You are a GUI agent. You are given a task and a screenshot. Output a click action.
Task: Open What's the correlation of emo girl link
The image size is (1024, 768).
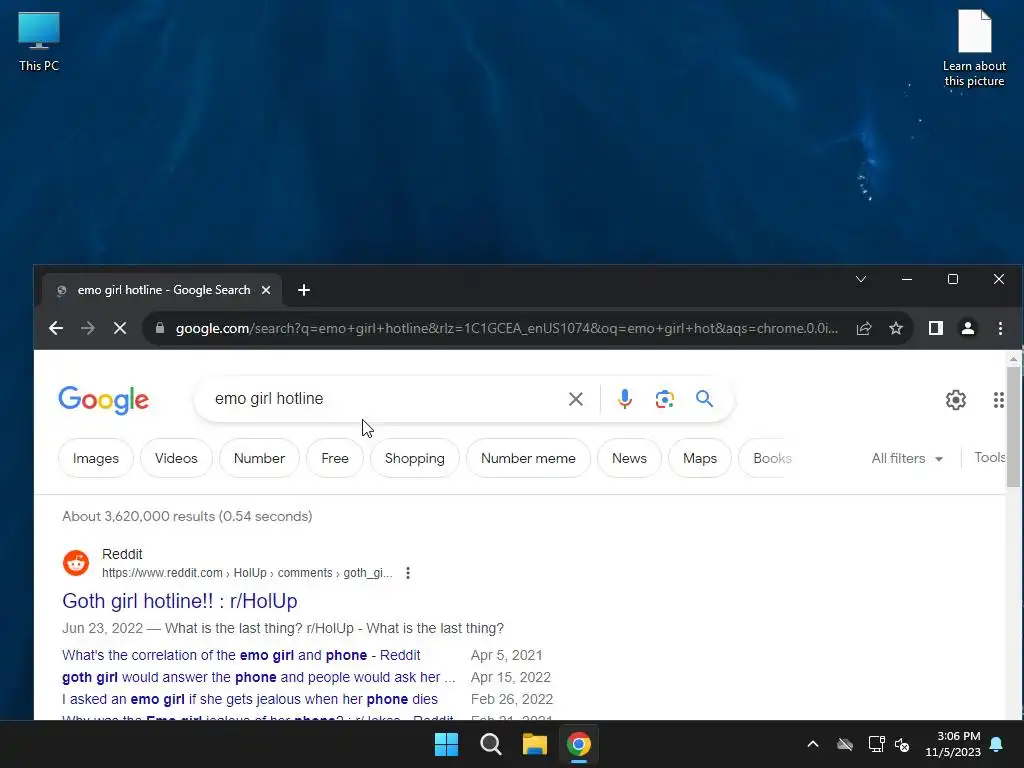coord(241,655)
